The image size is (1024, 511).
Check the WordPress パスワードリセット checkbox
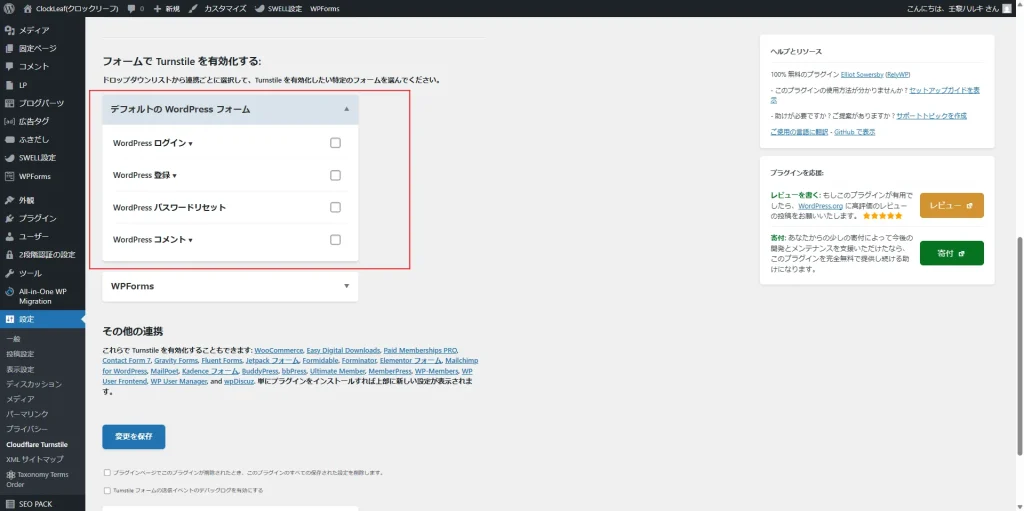point(335,208)
